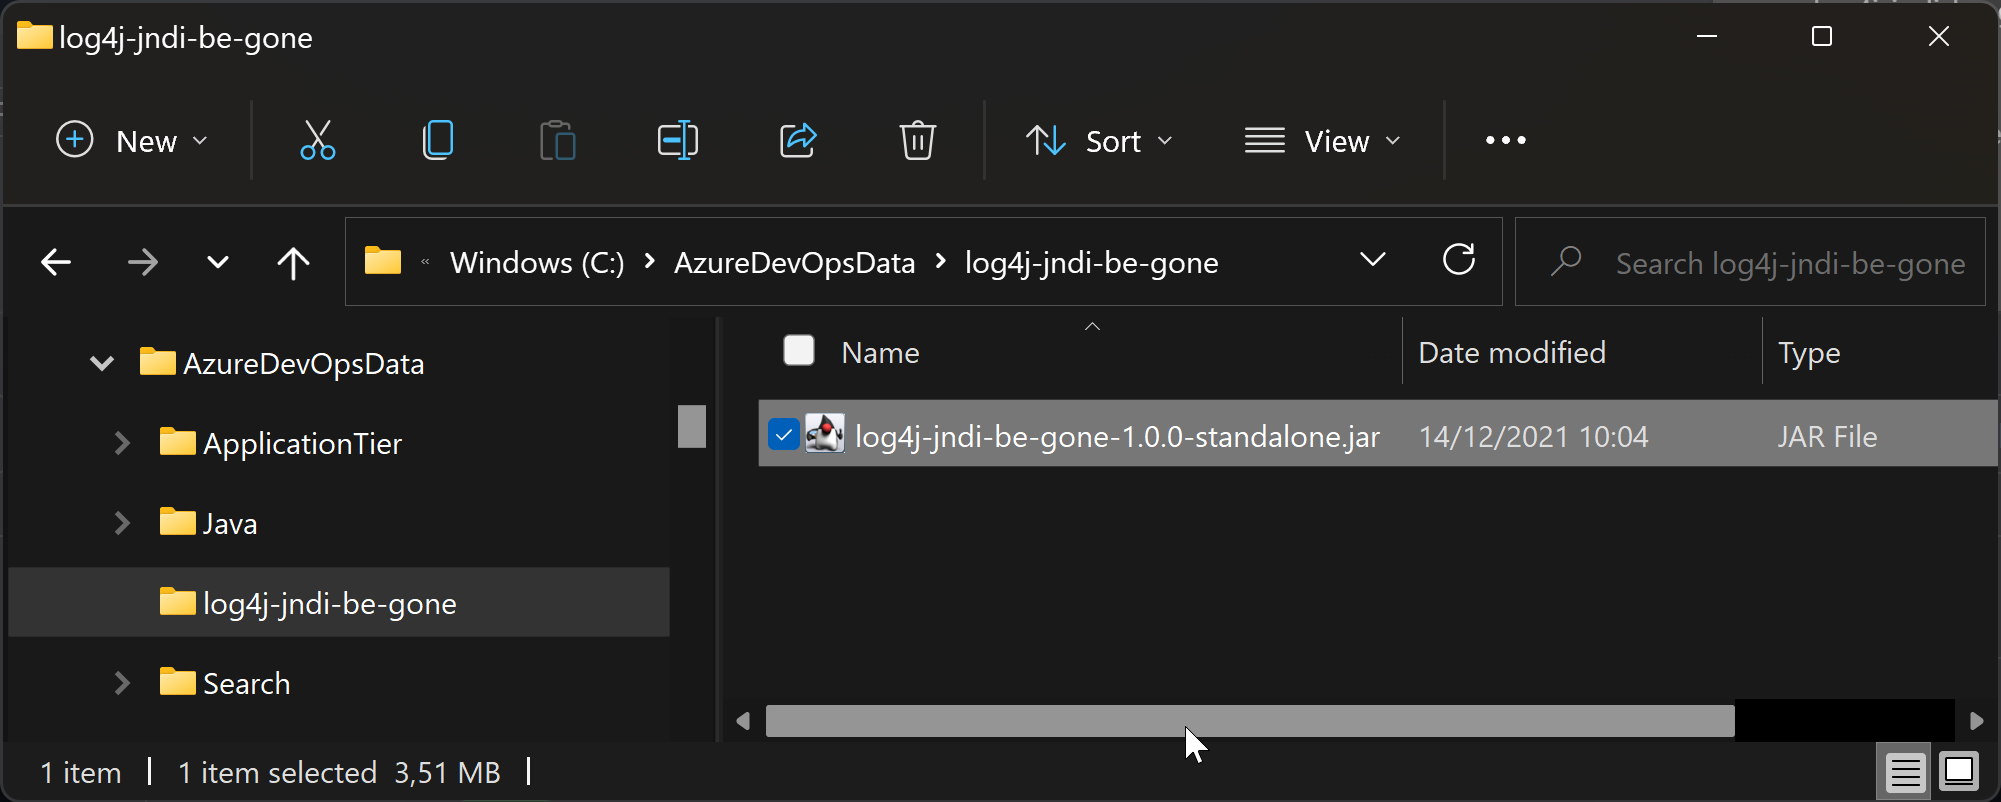Click the Cut scissors icon
The height and width of the screenshot is (802, 2001).
[x=318, y=141]
